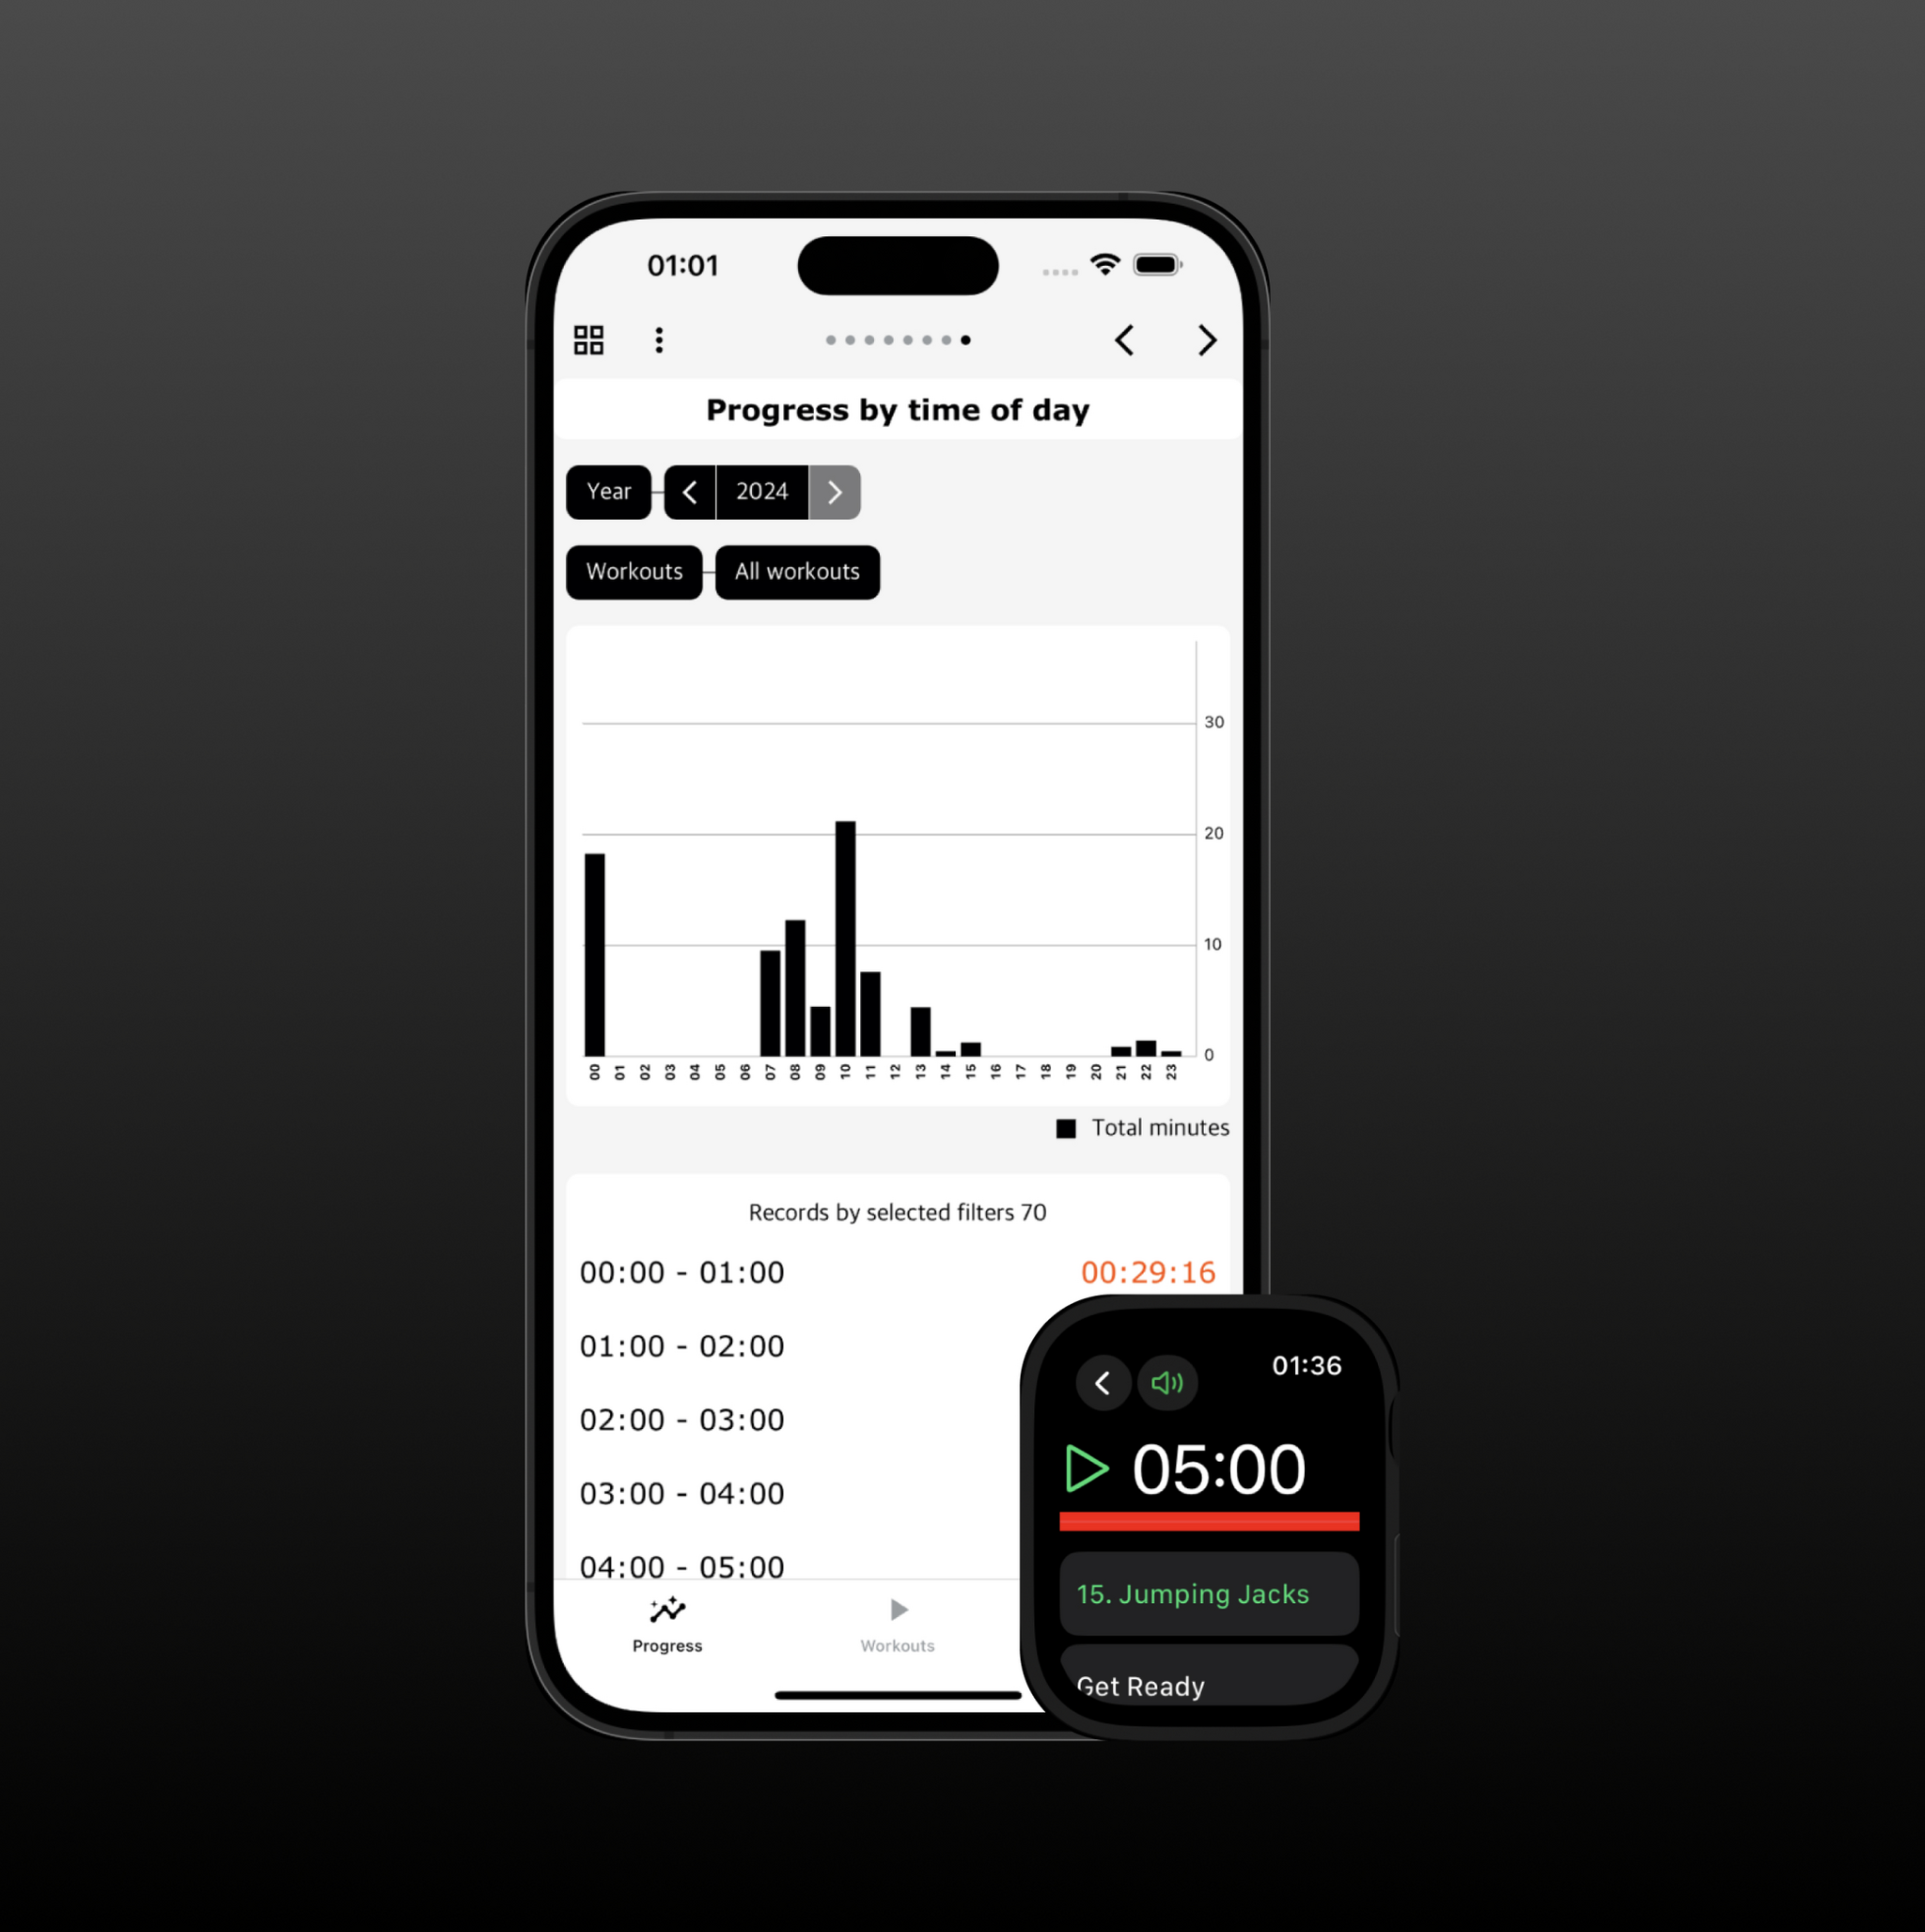Select the Progress menu tab

click(x=668, y=1622)
